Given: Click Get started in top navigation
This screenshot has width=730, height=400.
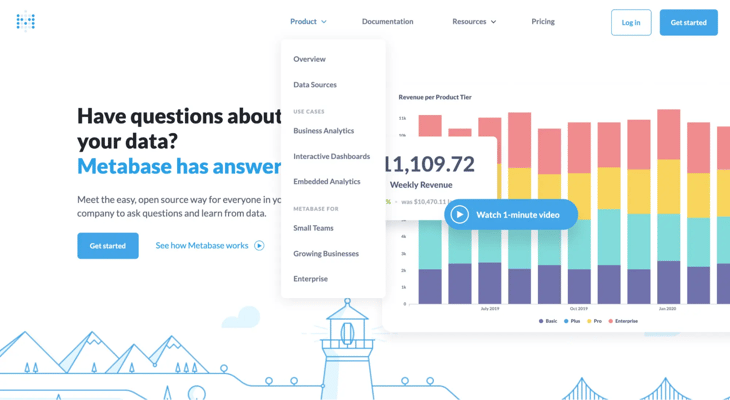Looking at the screenshot, I should [688, 22].
